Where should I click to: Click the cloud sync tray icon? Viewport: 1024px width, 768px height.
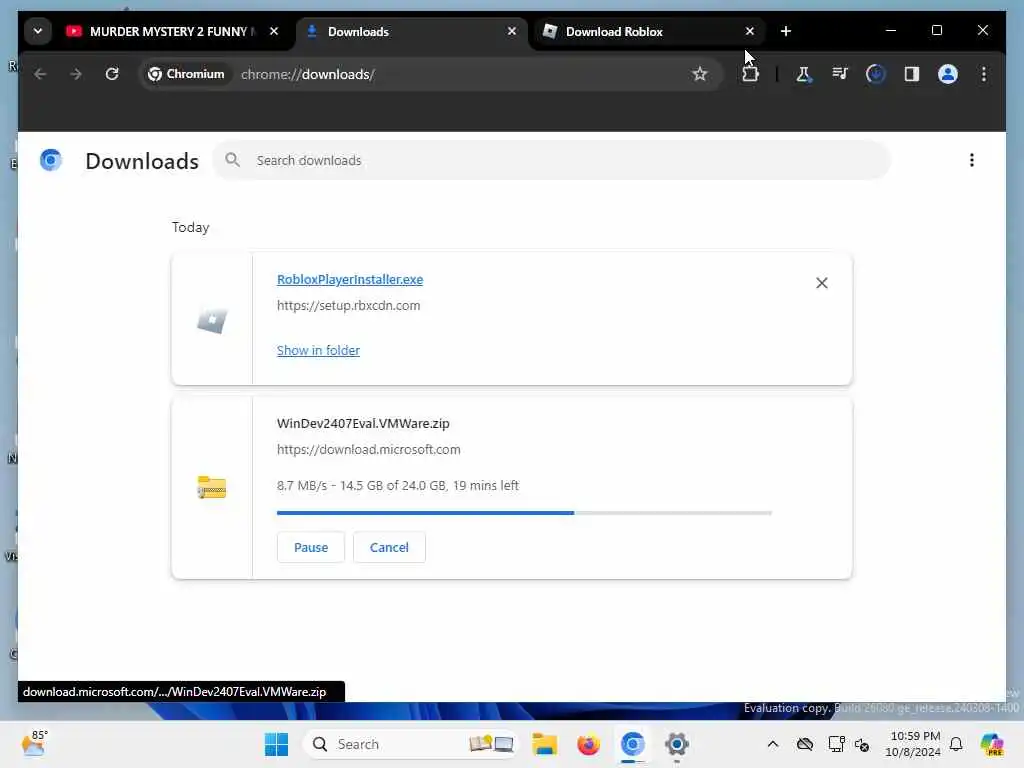[x=805, y=744]
